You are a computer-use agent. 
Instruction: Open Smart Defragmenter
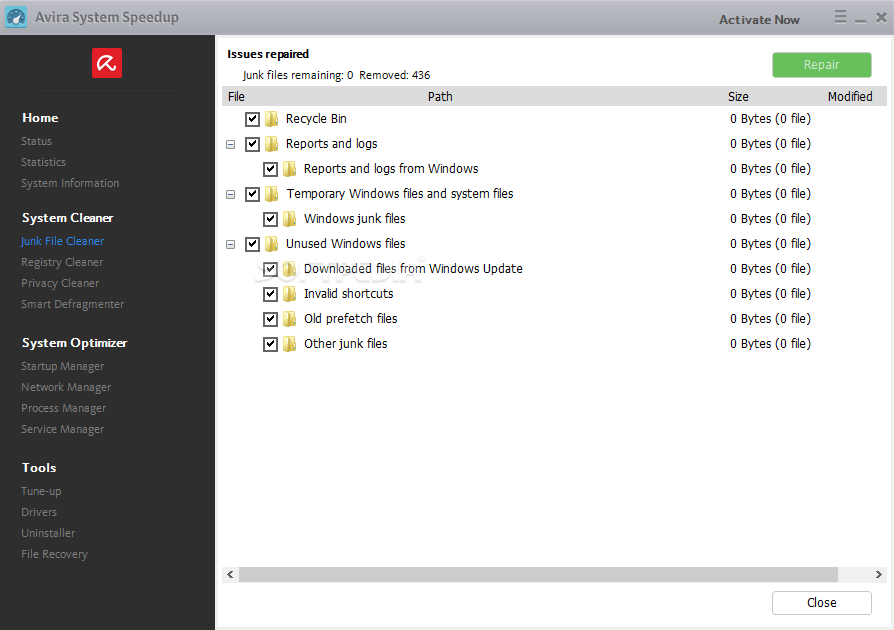[72, 304]
